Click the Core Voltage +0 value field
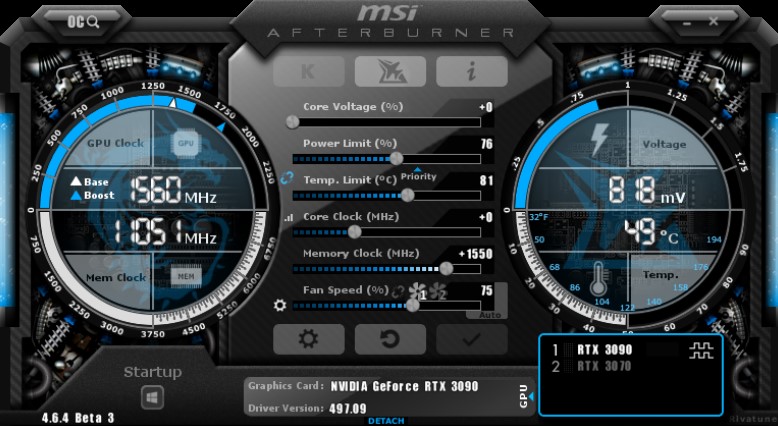This screenshot has height=426, width=778. coord(486,108)
